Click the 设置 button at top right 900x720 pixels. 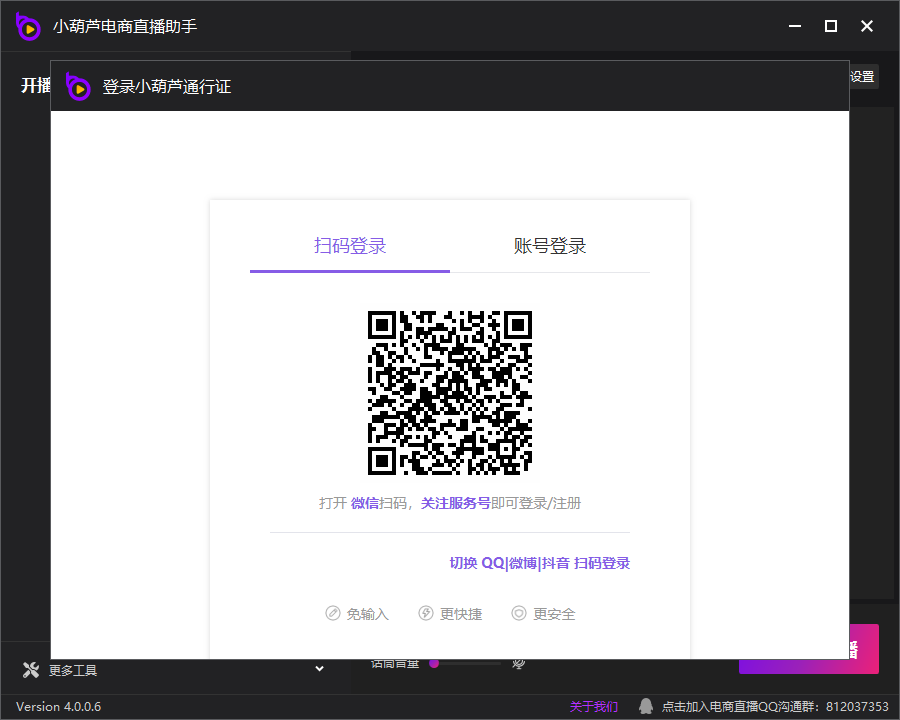click(862, 77)
